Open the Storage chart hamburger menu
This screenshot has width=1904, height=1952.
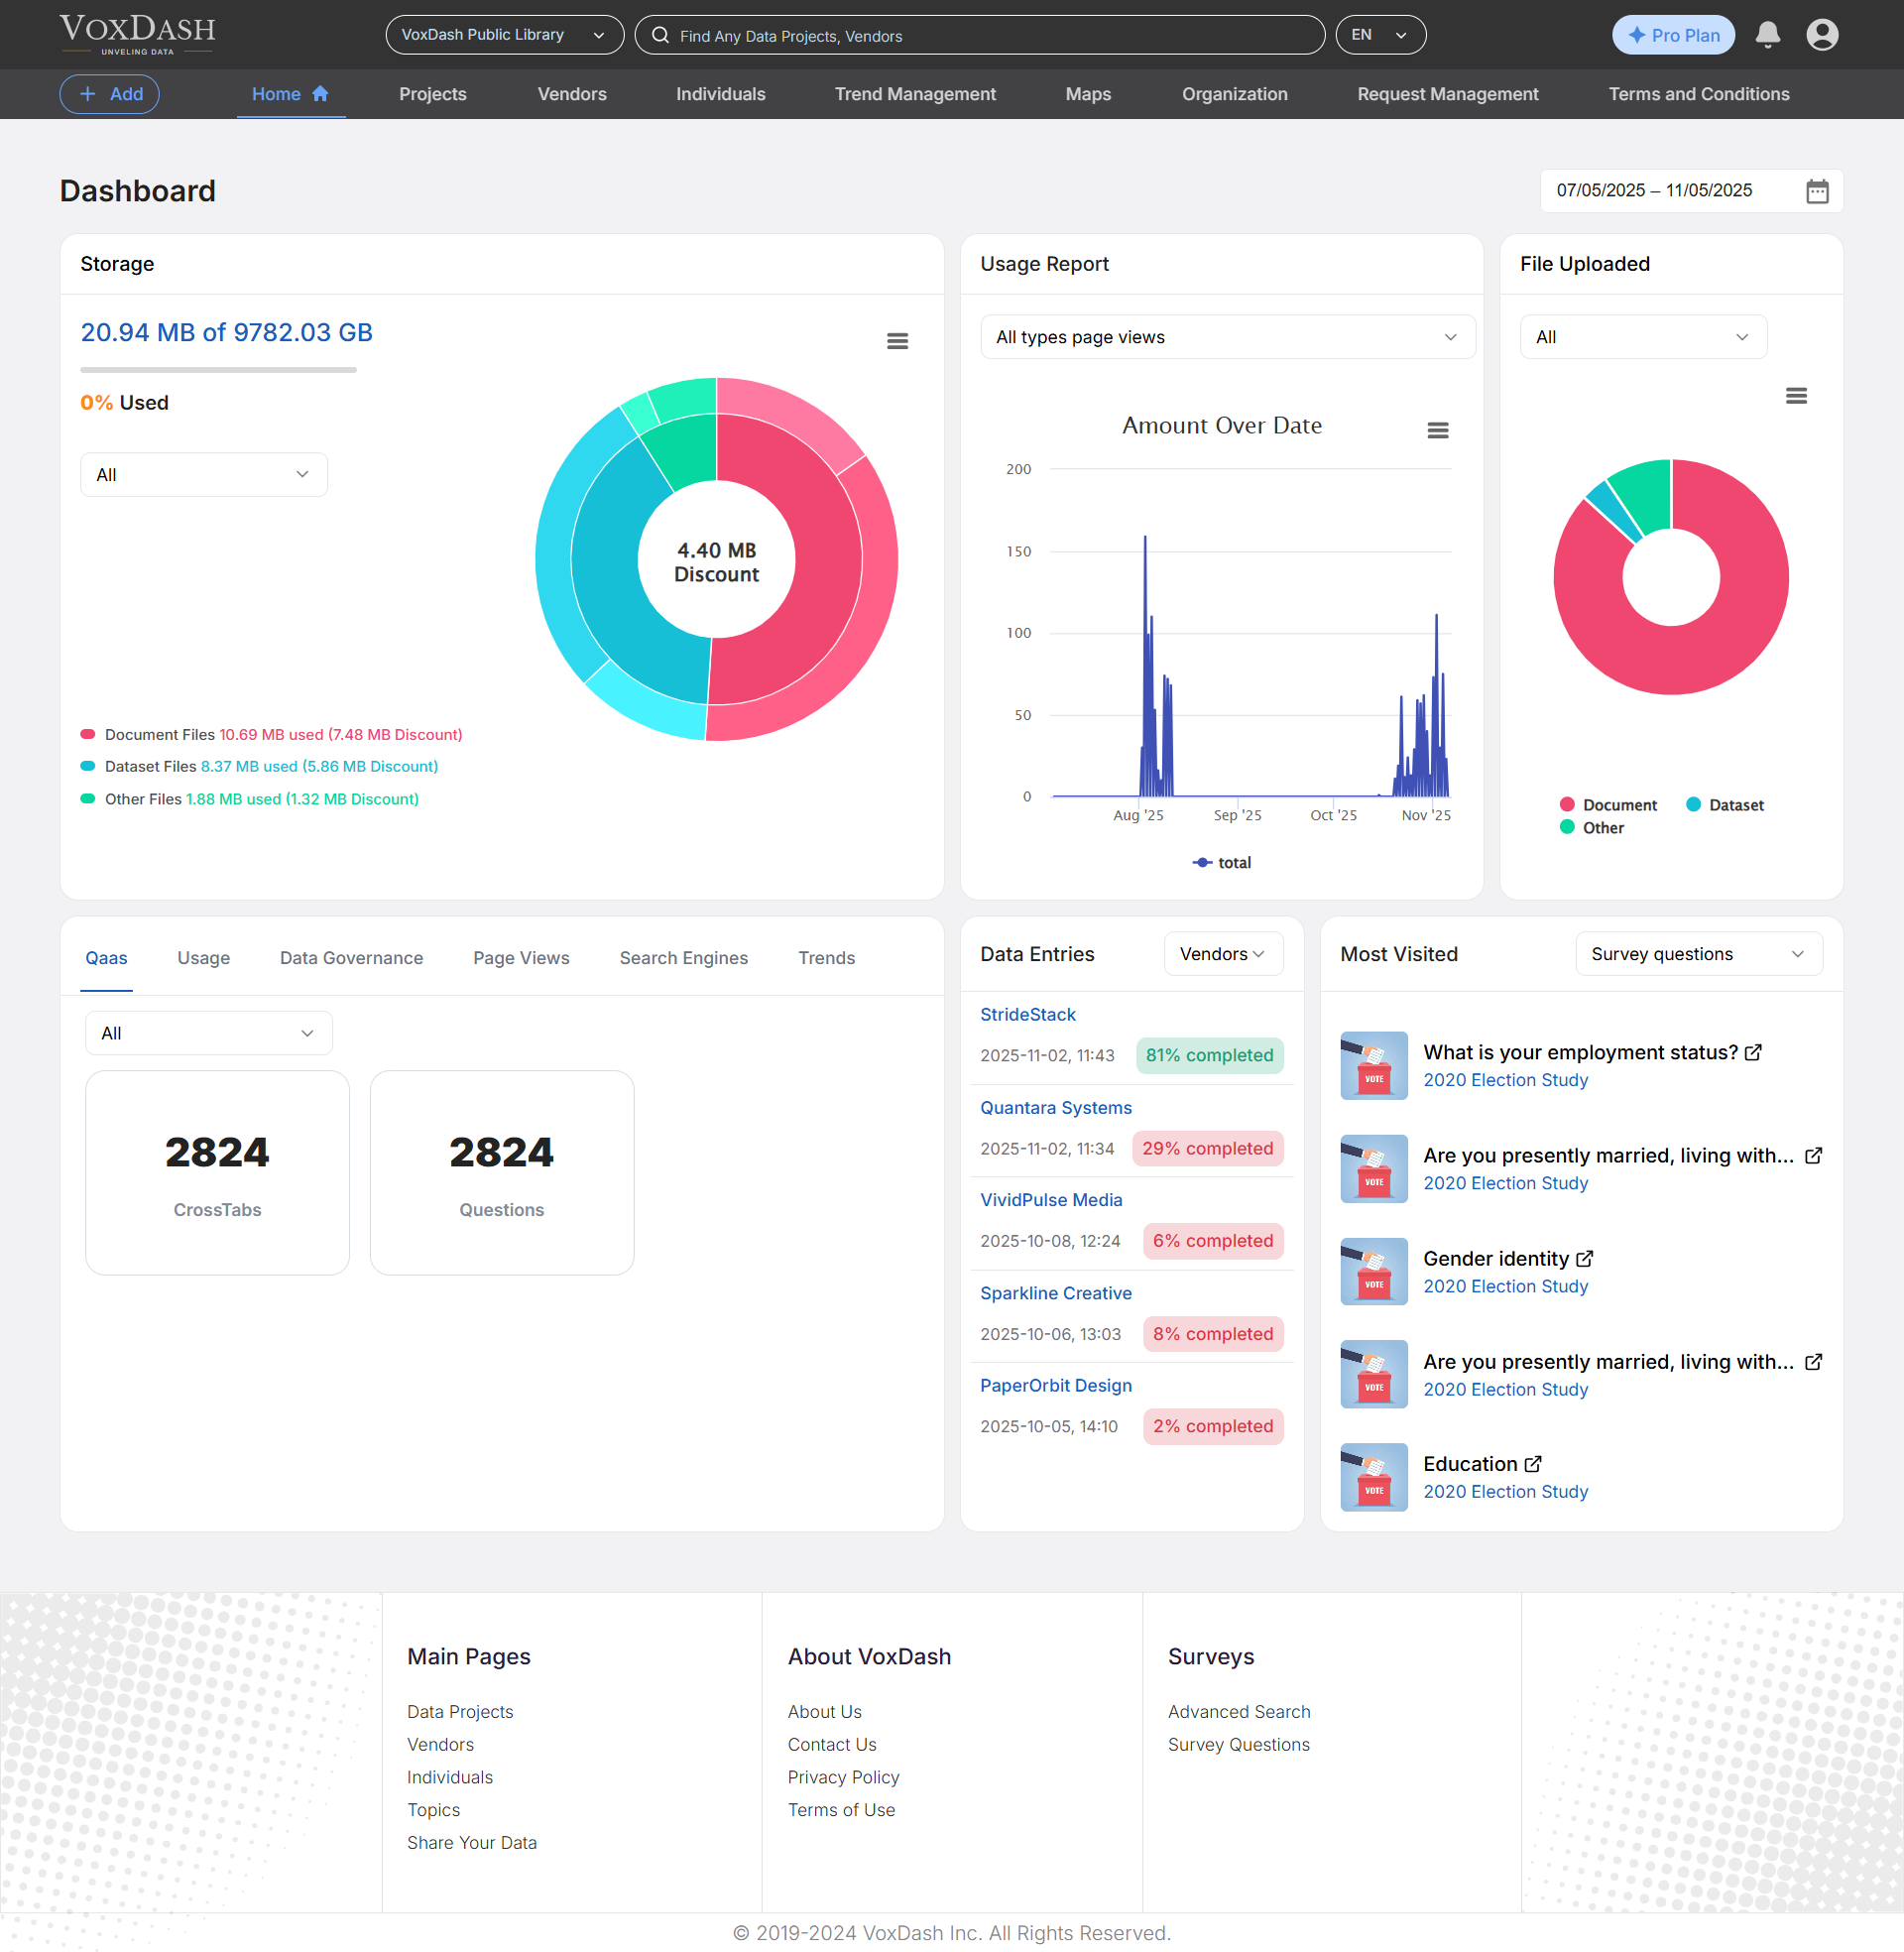tap(897, 340)
